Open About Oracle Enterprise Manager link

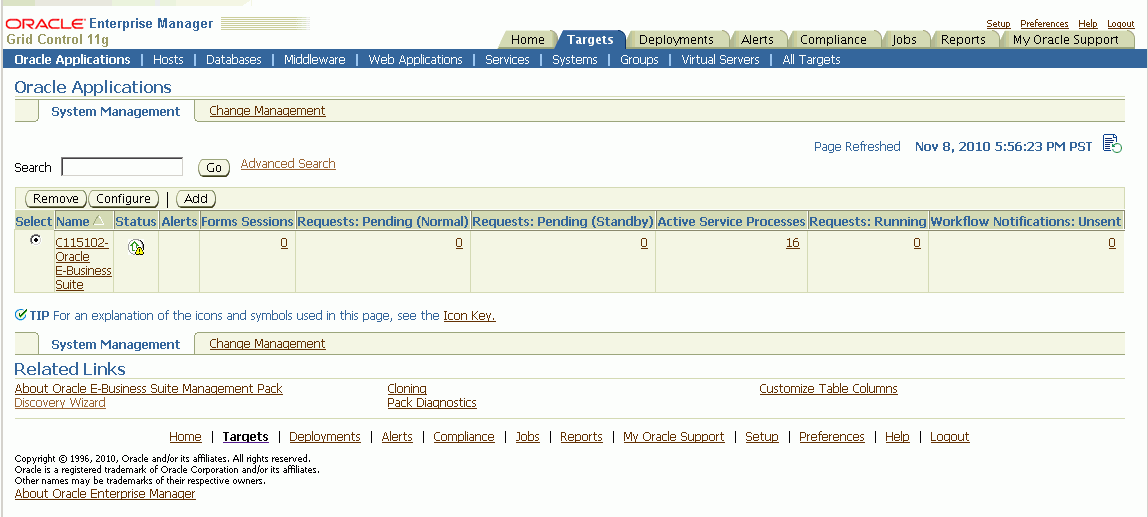point(105,494)
